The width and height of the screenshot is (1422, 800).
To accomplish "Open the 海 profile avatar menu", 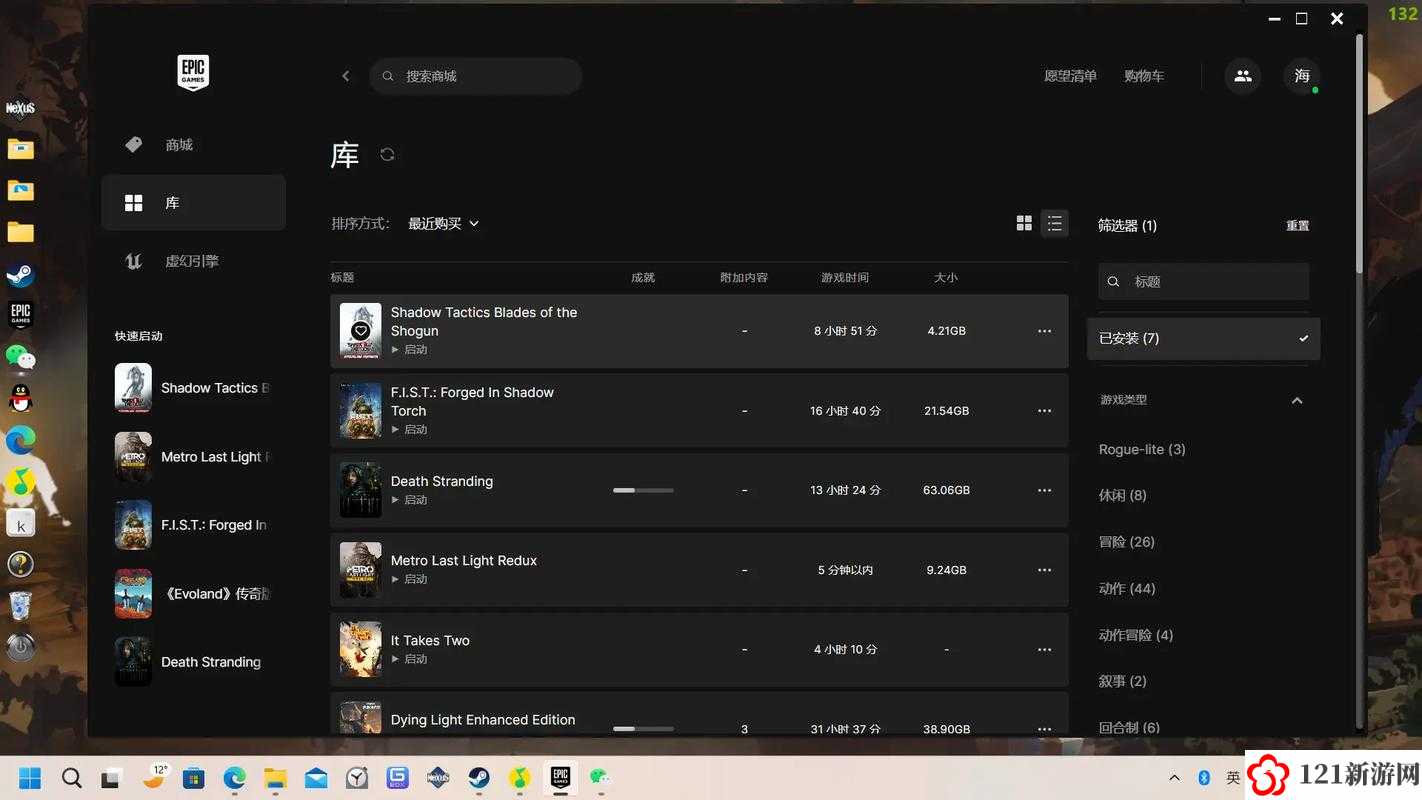I will pyautogui.click(x=1302, y=76).
